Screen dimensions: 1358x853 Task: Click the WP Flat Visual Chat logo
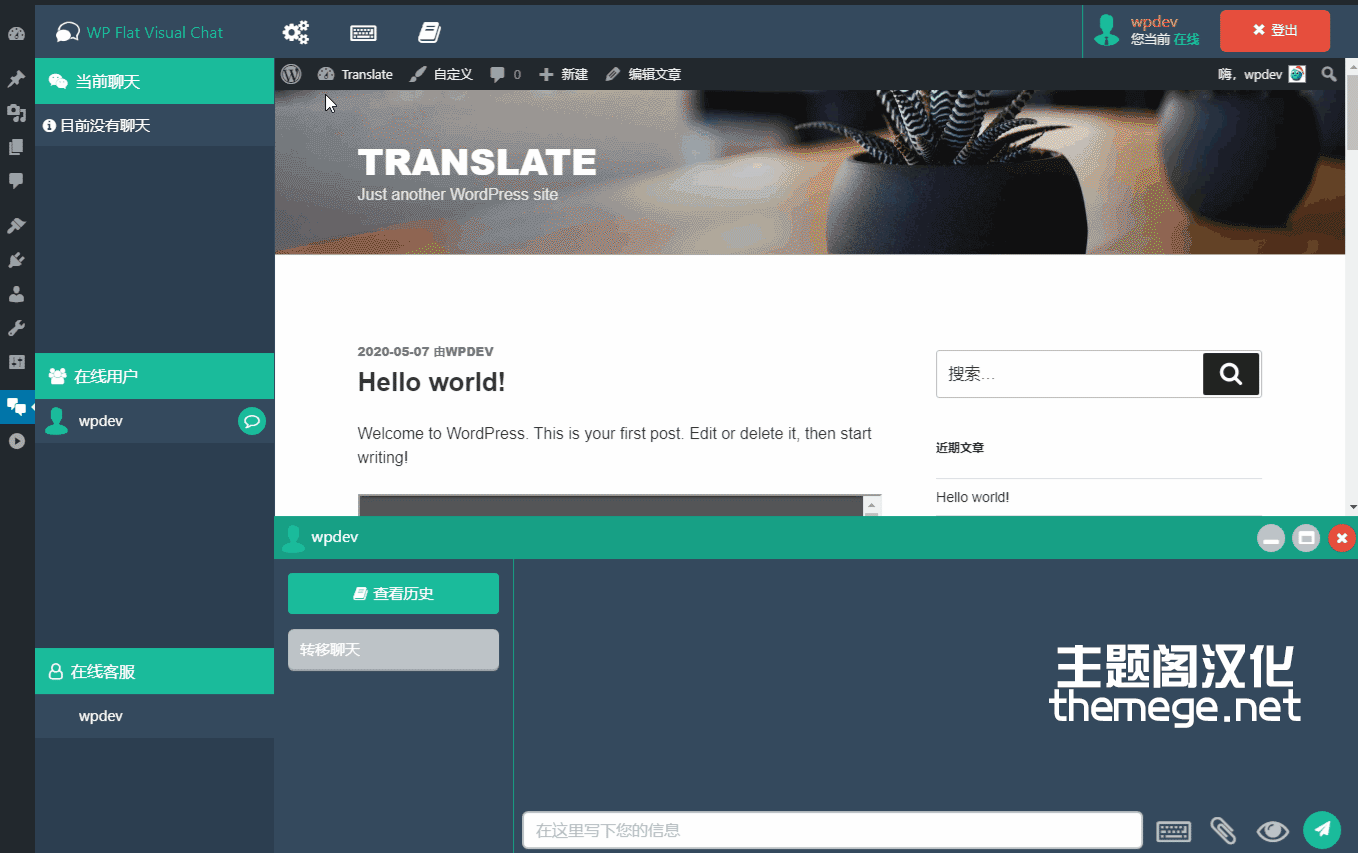[x=139, y=32]
